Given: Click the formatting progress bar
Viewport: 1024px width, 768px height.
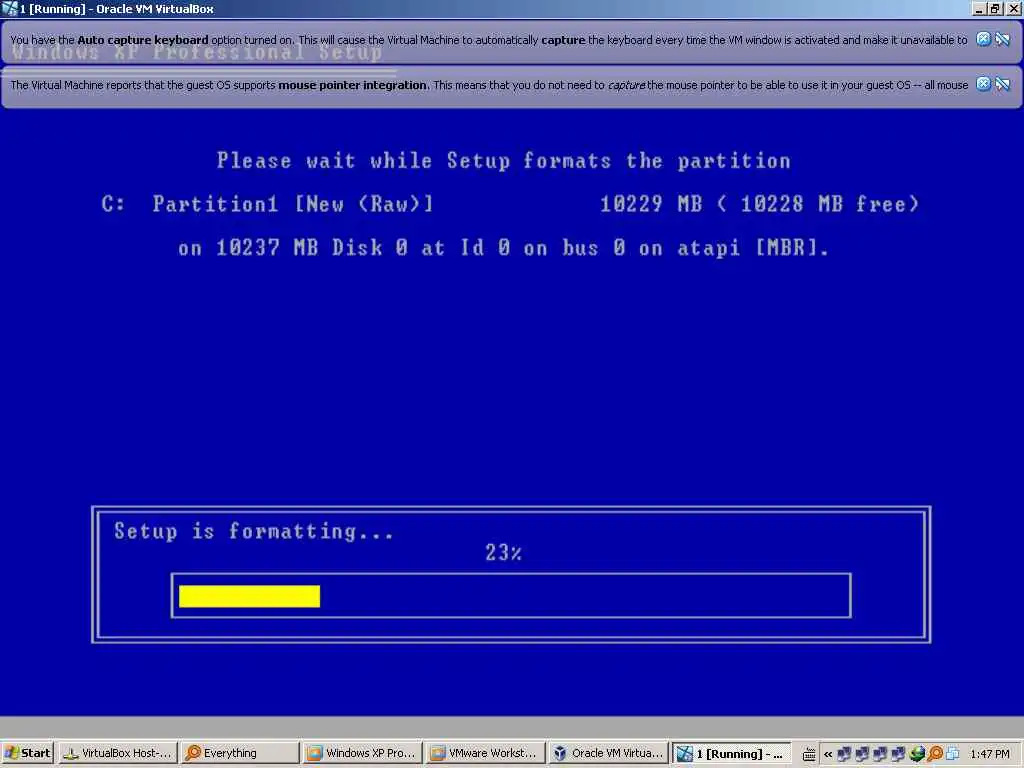Looking at the screenshot, I should click(x=511, y=596).
